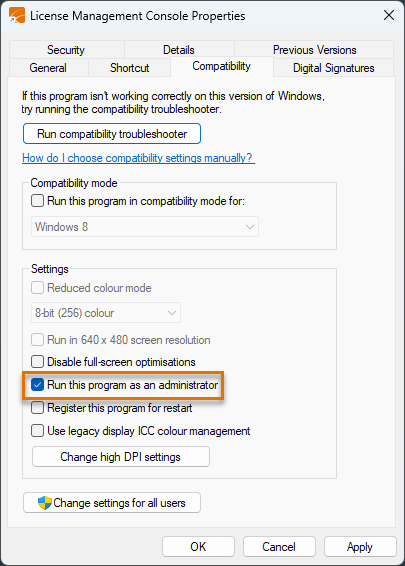Expand the 8-bit (256) colour dropdown
Screen dimensions: 405x566
pos(106,313)
